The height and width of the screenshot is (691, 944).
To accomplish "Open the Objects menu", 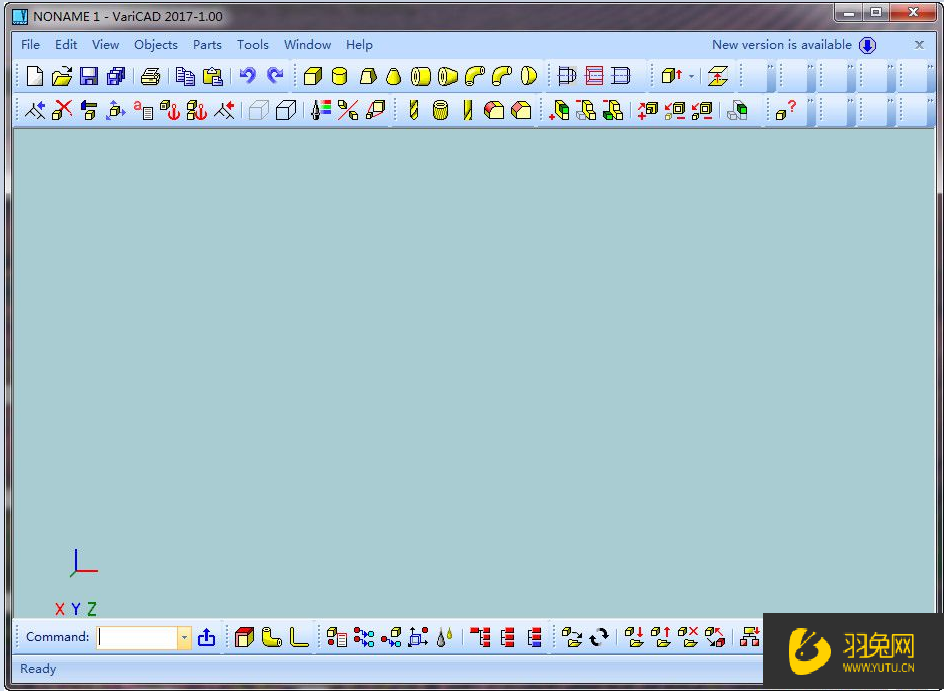I will [156, 44].
